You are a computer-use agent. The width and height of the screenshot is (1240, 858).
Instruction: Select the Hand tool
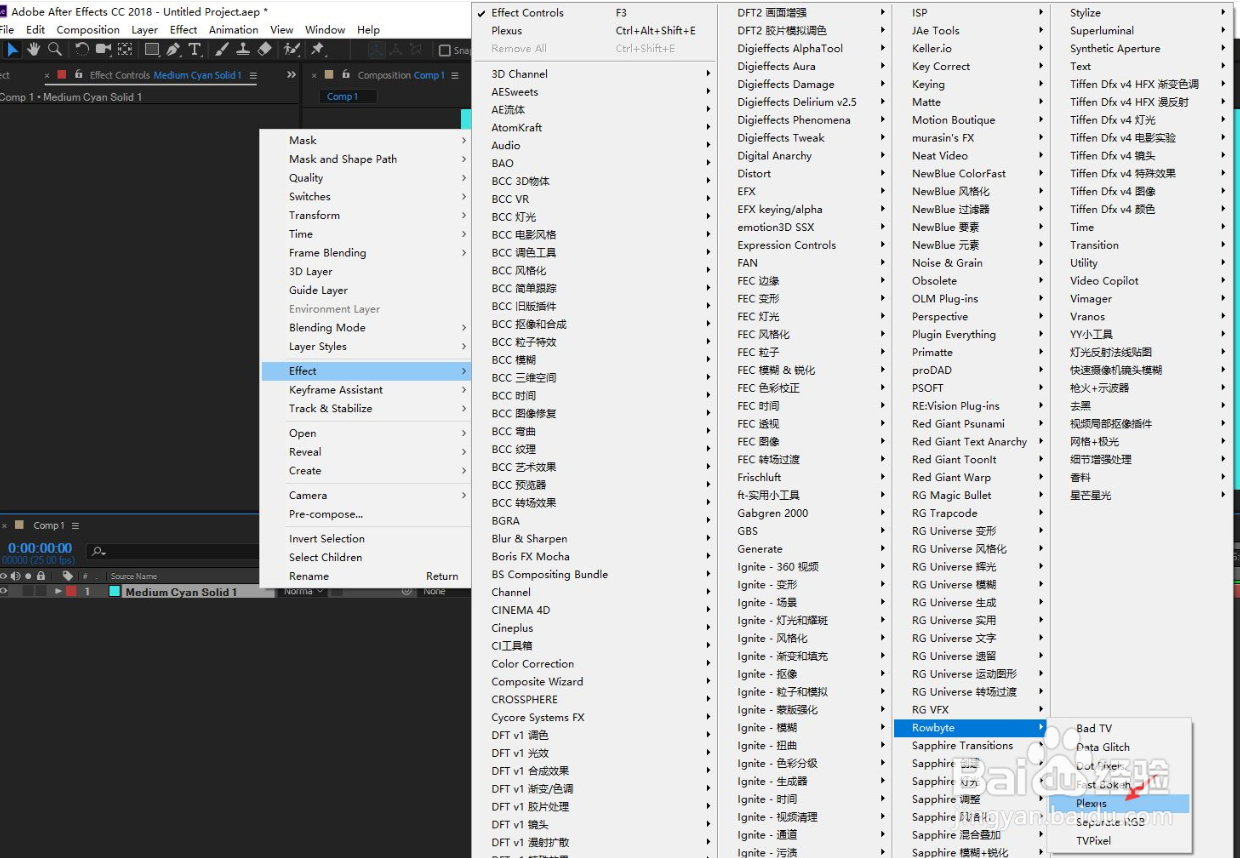(x=34, y=49)
